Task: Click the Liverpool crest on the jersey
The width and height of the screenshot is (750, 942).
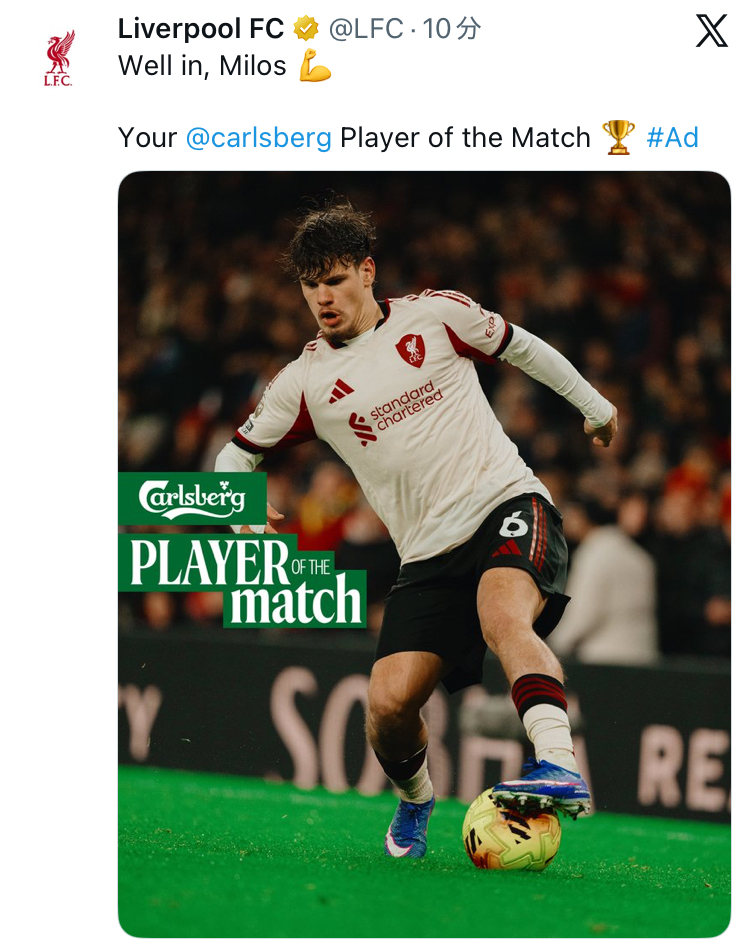Action: [410, 349]
